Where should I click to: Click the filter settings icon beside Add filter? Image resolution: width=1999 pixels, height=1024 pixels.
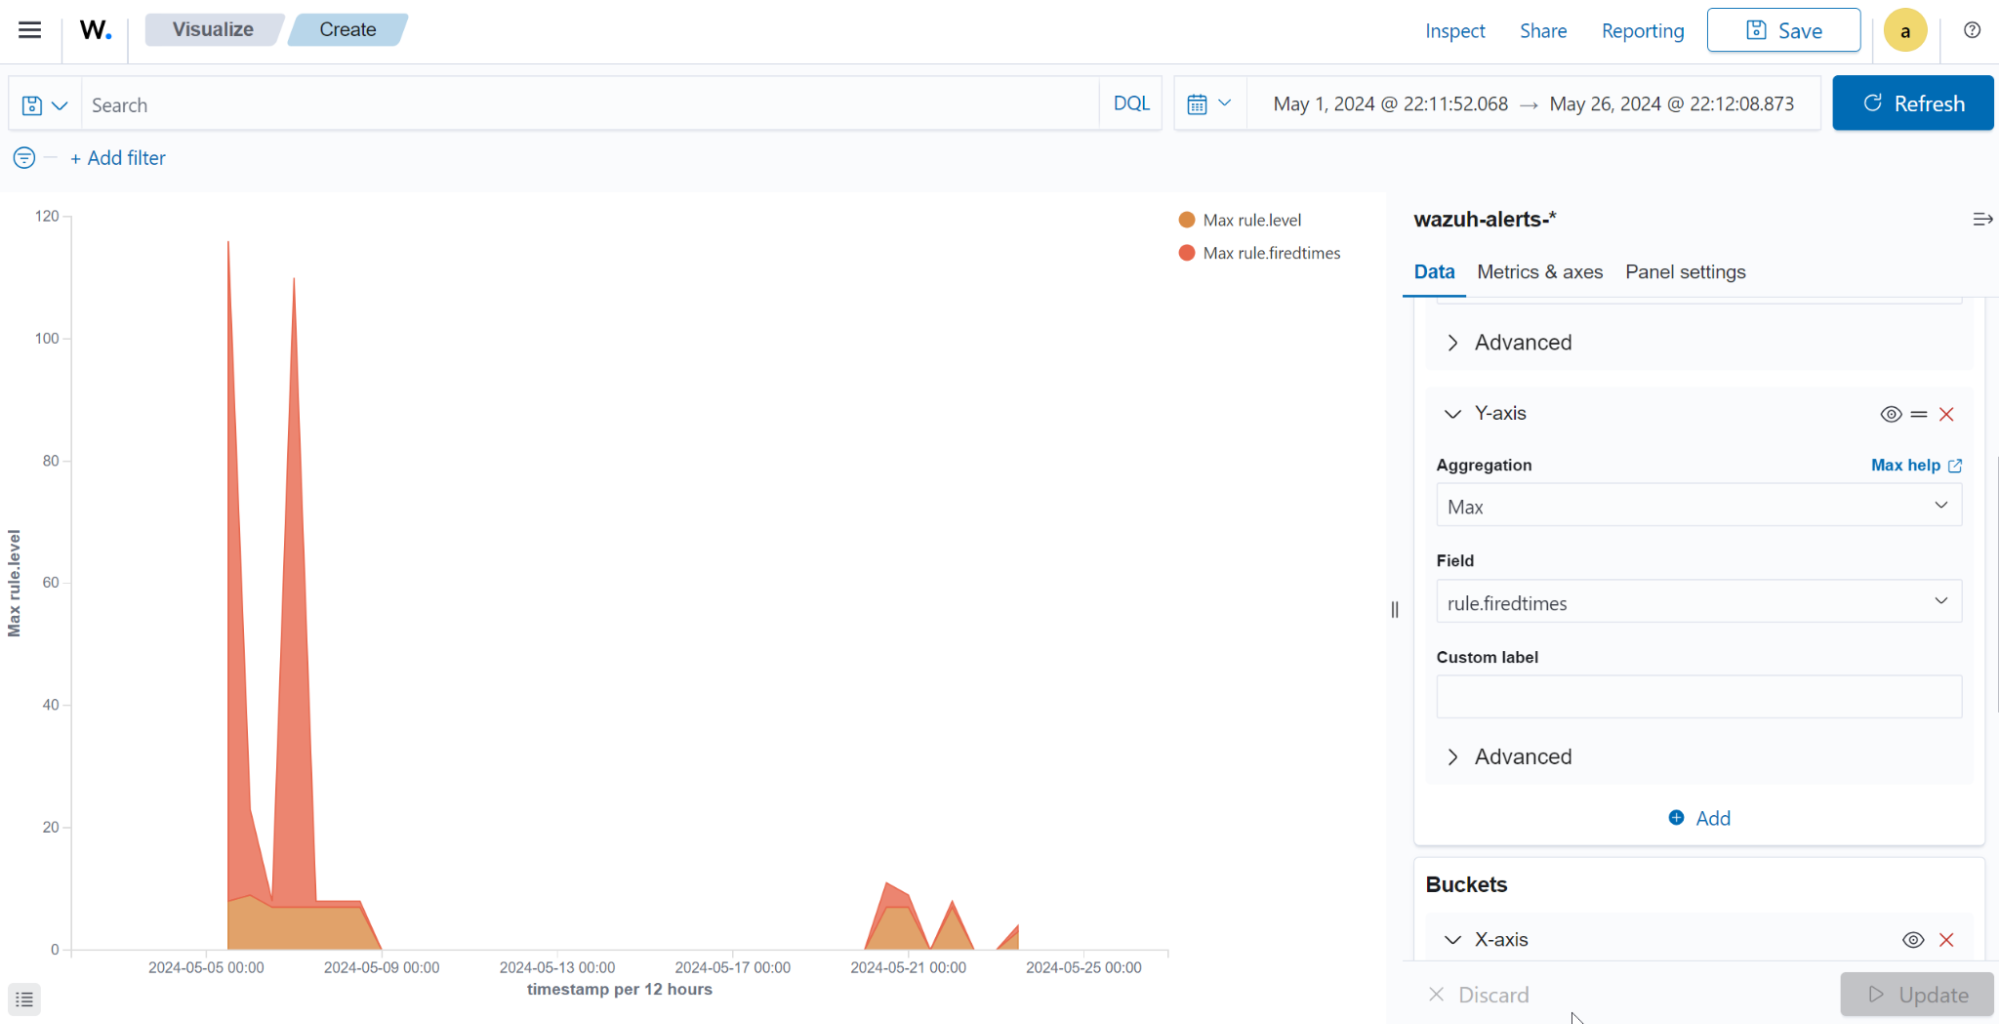coord(23,157)
